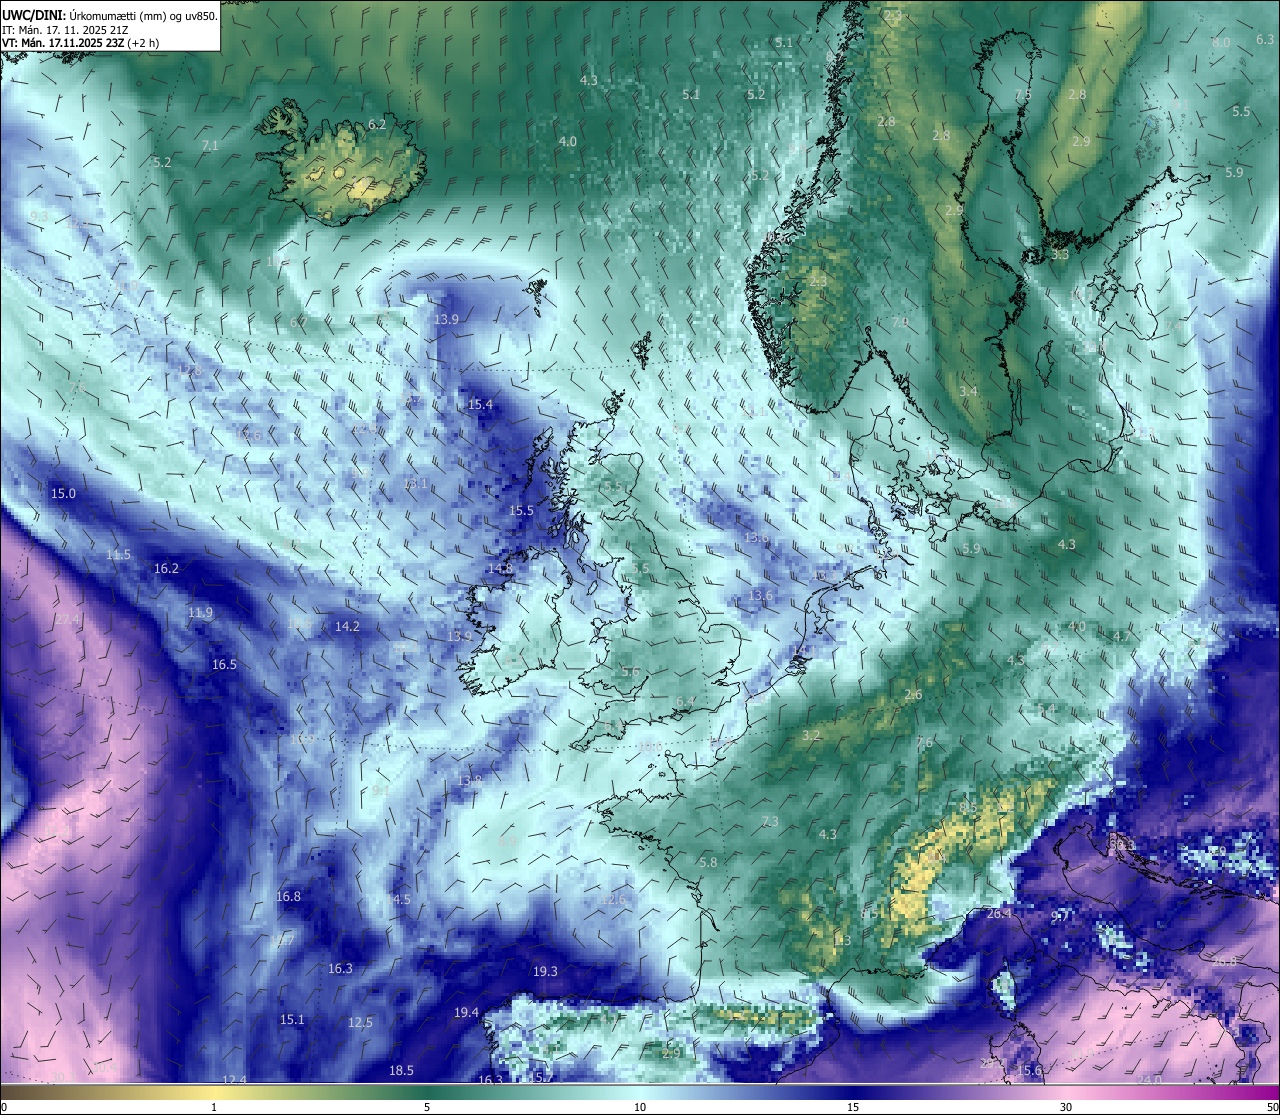Click the 16.2 value in the Atlantic

point(166,568)
